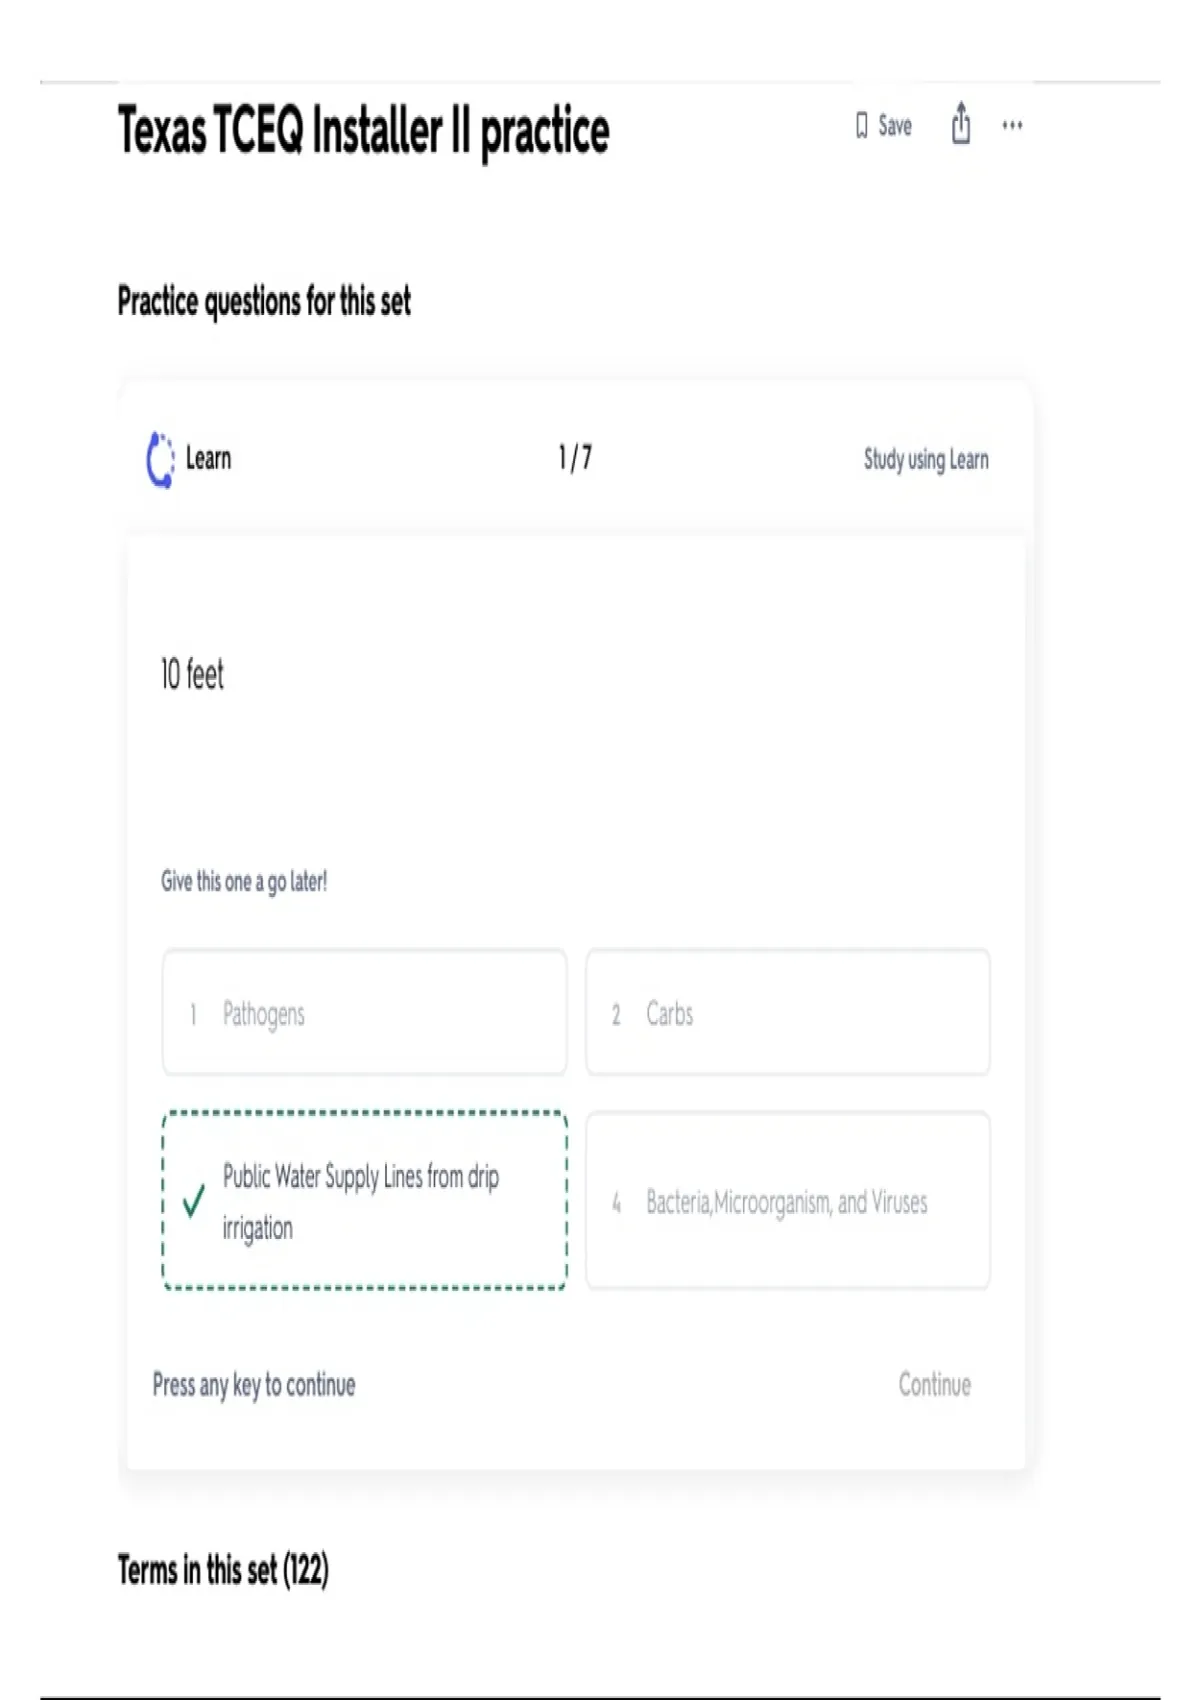Pick Bacteria, Microorganism, and Viruses answer
The width and height of the screenshot is (1200, 1700).
[x=787, y=1201]
